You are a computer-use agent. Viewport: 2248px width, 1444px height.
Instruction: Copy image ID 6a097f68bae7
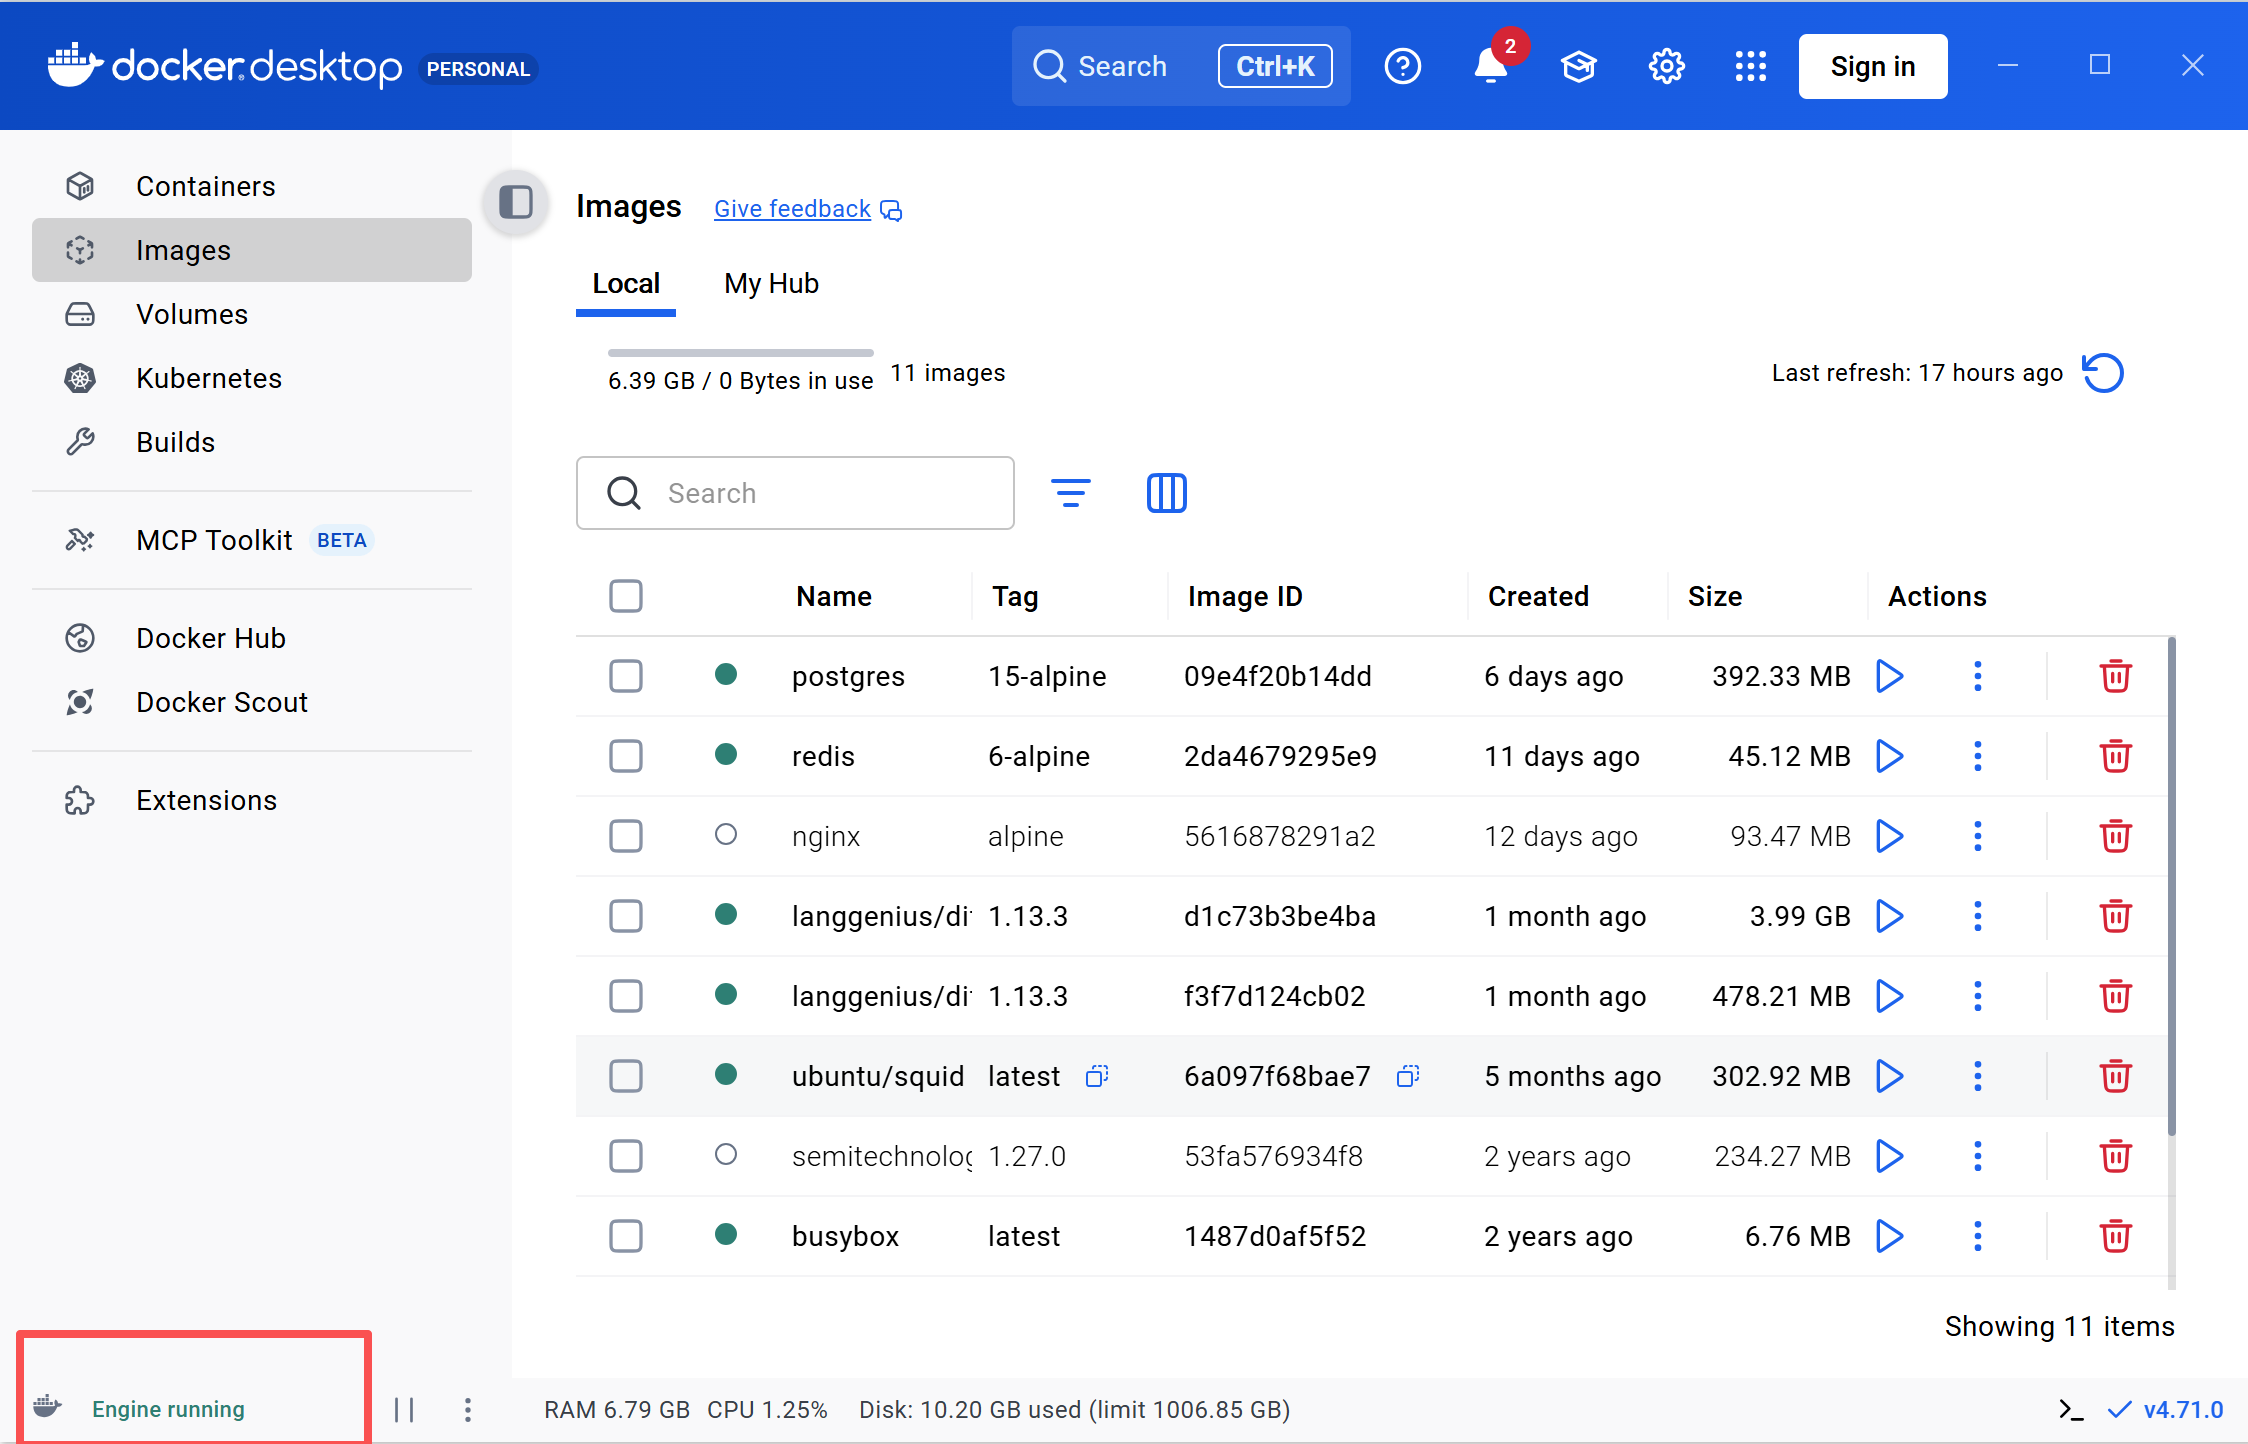pos(1408,1076)
